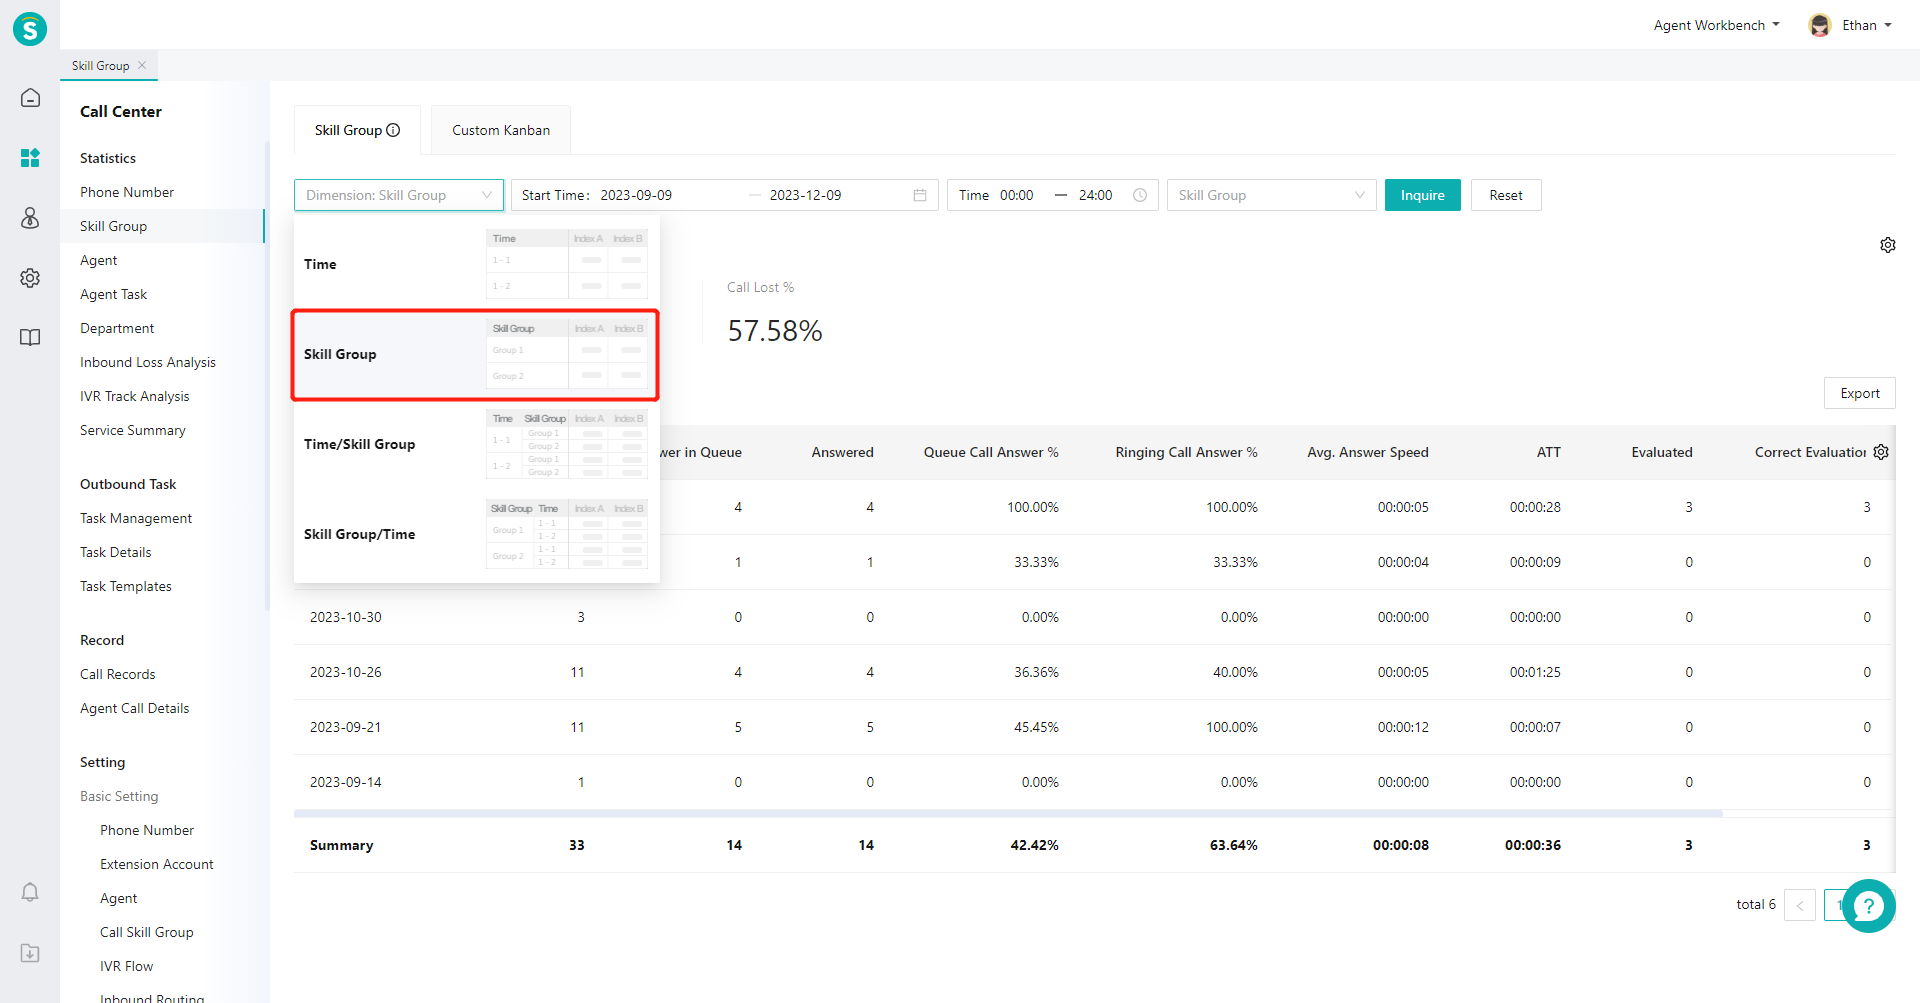Expand Basic Setting section

pos(119,796)
